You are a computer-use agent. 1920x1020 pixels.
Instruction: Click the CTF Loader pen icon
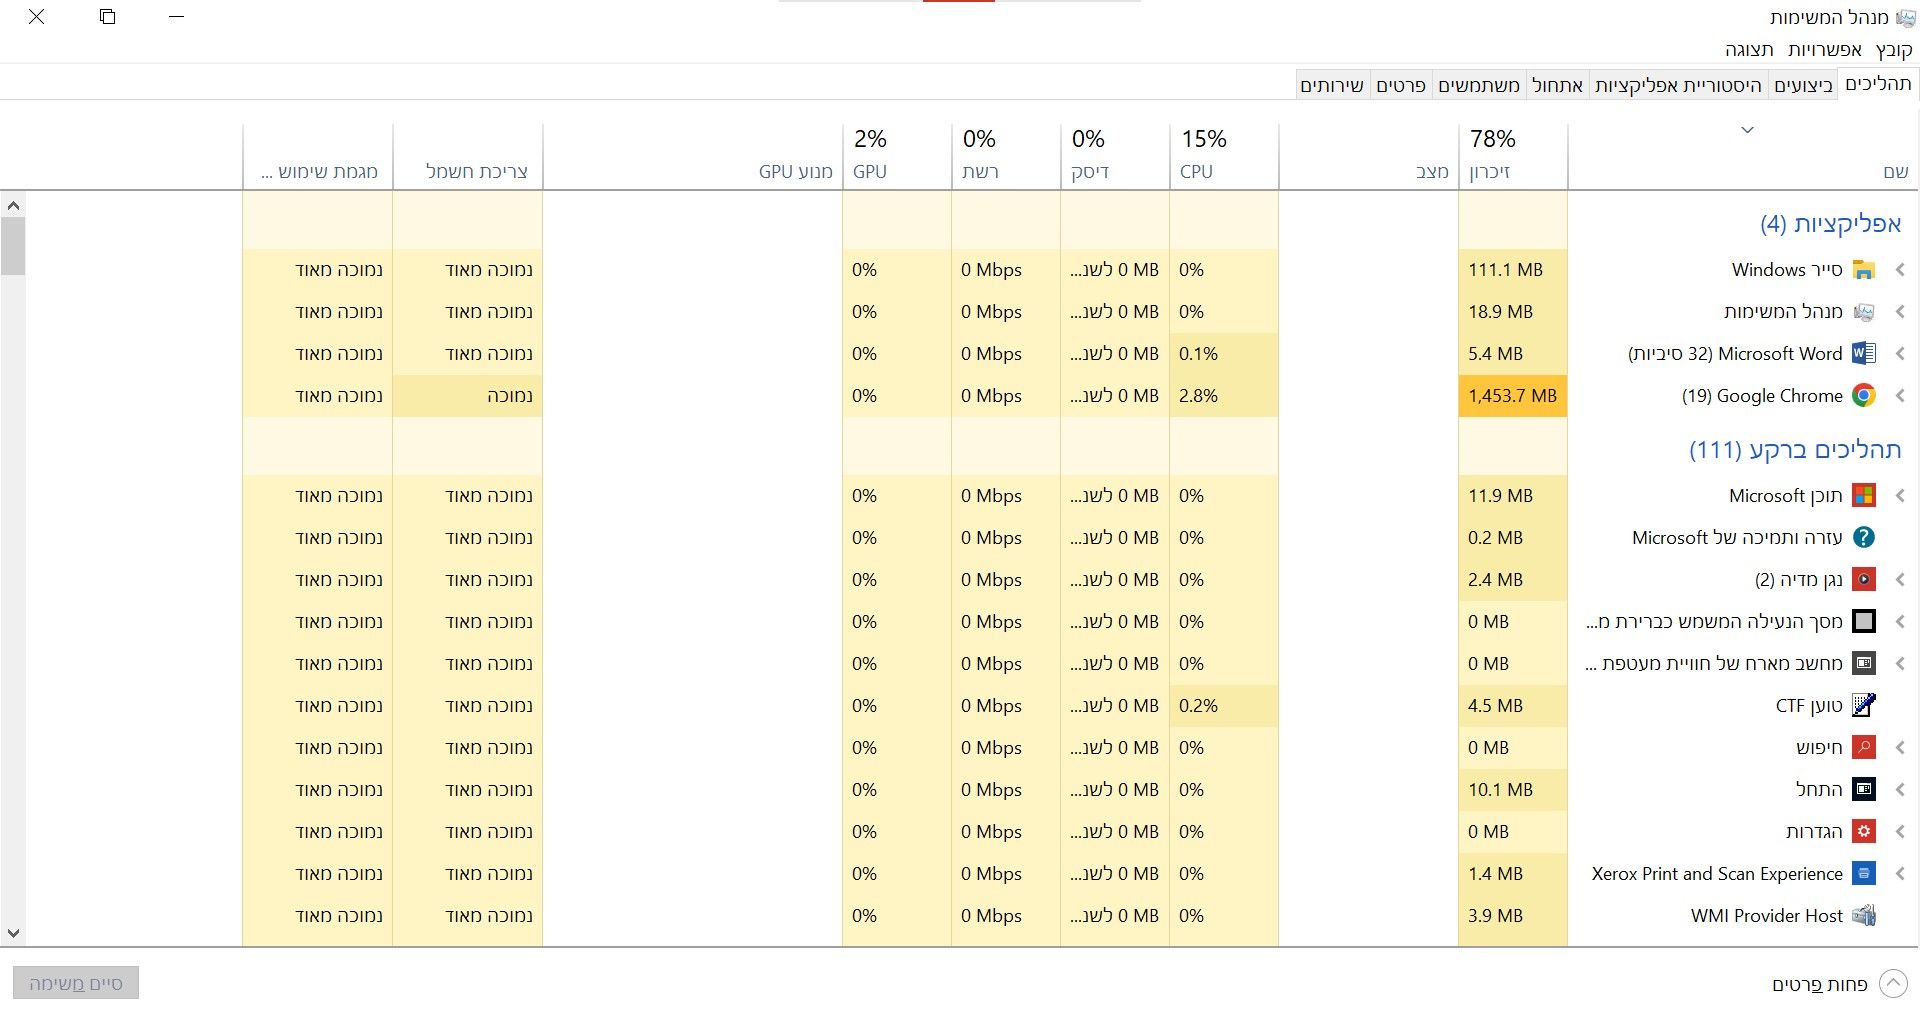(x=1863, y=706)
